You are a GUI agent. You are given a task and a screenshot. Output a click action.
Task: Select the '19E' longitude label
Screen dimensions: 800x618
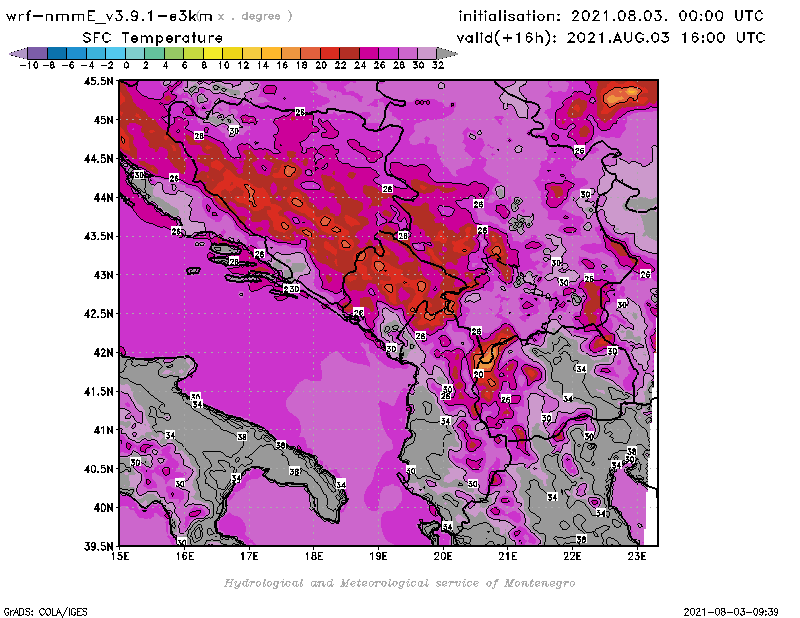[x=379, y=556]
